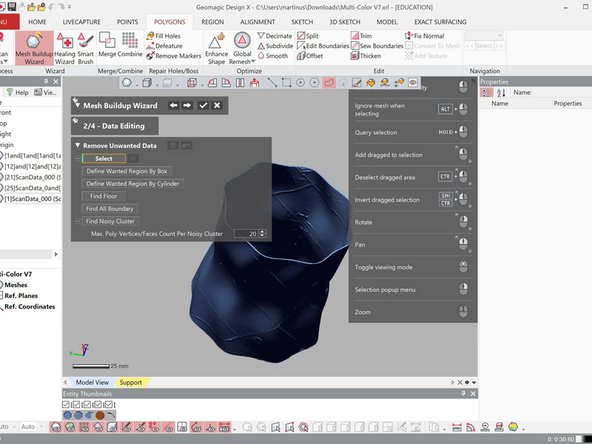Collapse the Select option minus sign
Image resolution: width=592 pixels, height=444 pixels.
point(77,159)
